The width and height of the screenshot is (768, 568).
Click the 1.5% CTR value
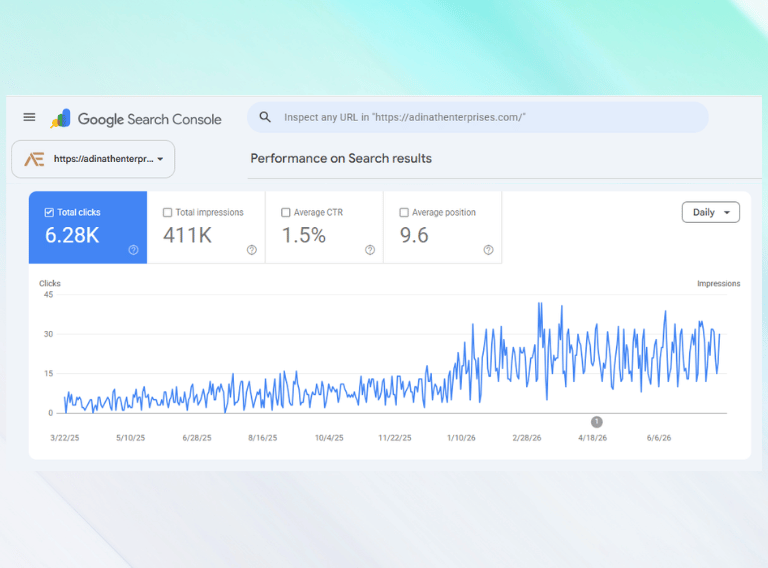(x=304, y=236)
